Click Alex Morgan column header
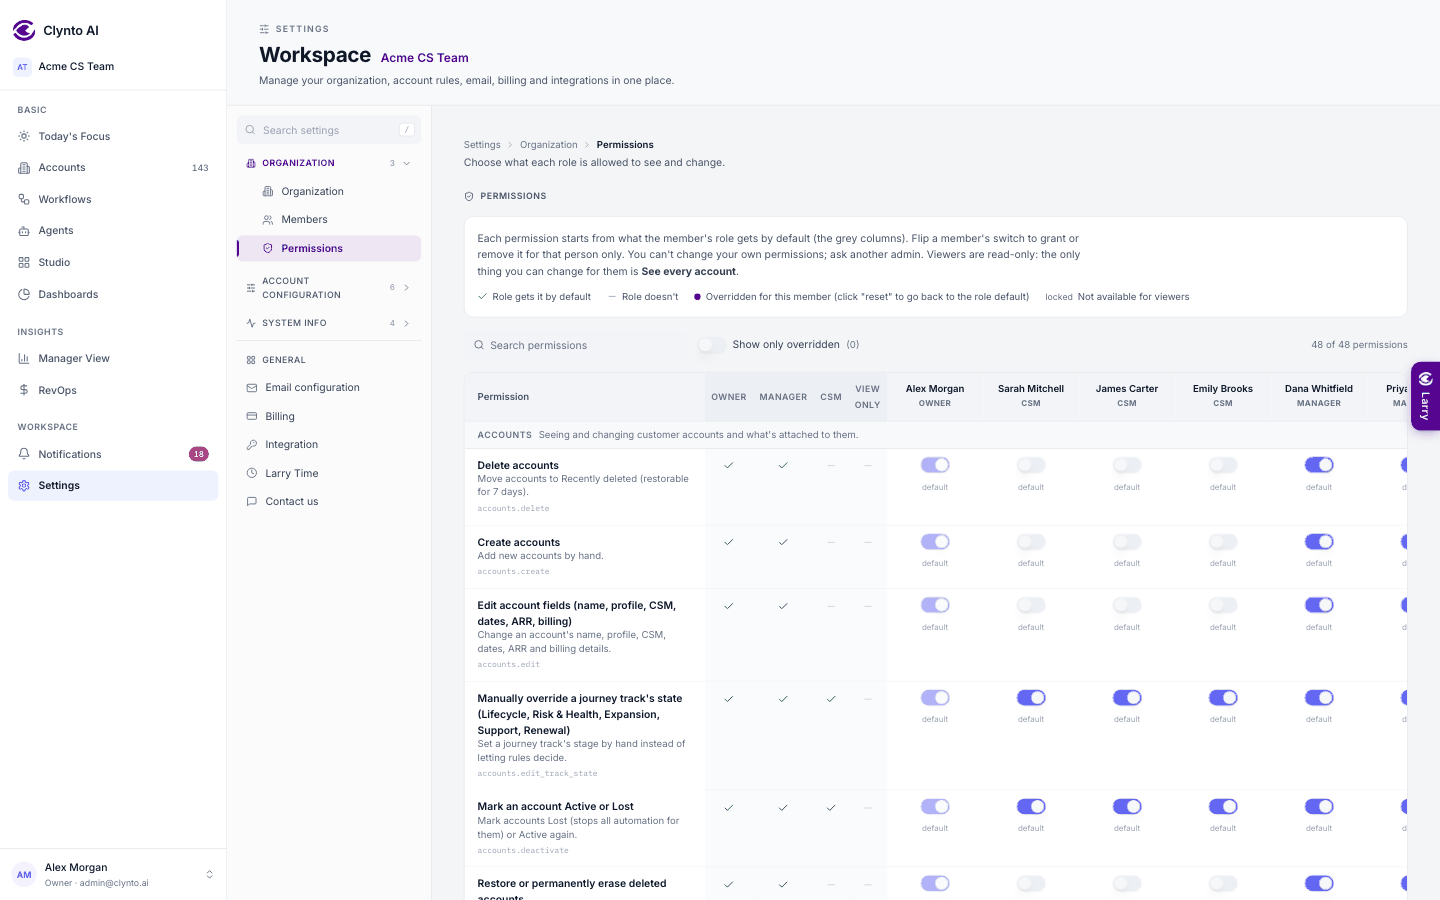This screenshot has width=1440, height=900. pos(935,396)
